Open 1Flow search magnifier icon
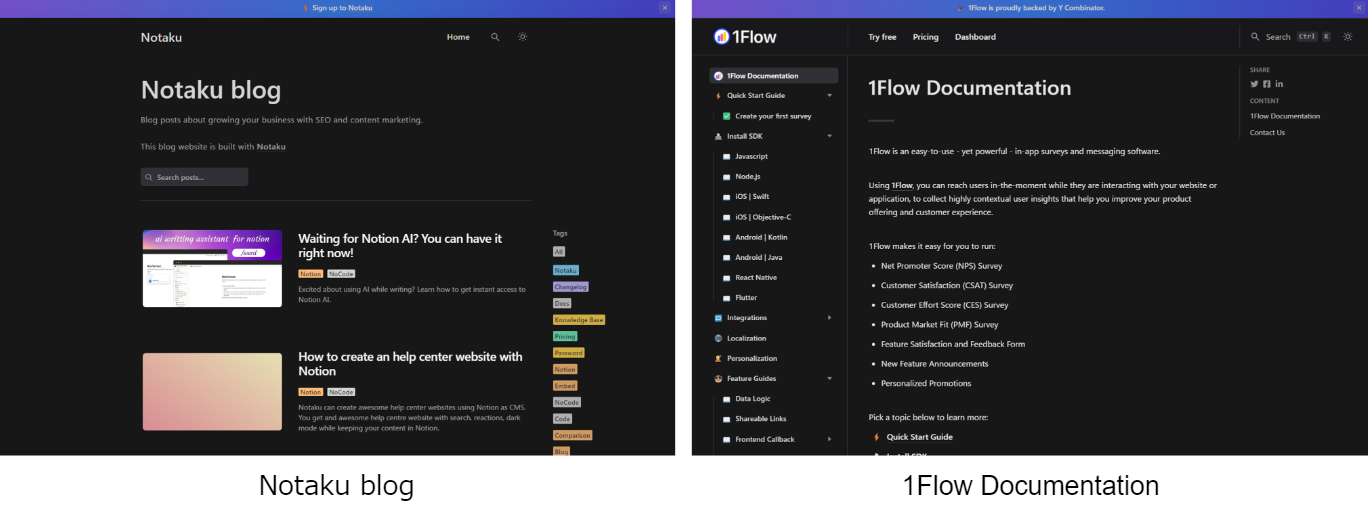The height and width of the screenshot is (506, 1368). [1255, 37]
